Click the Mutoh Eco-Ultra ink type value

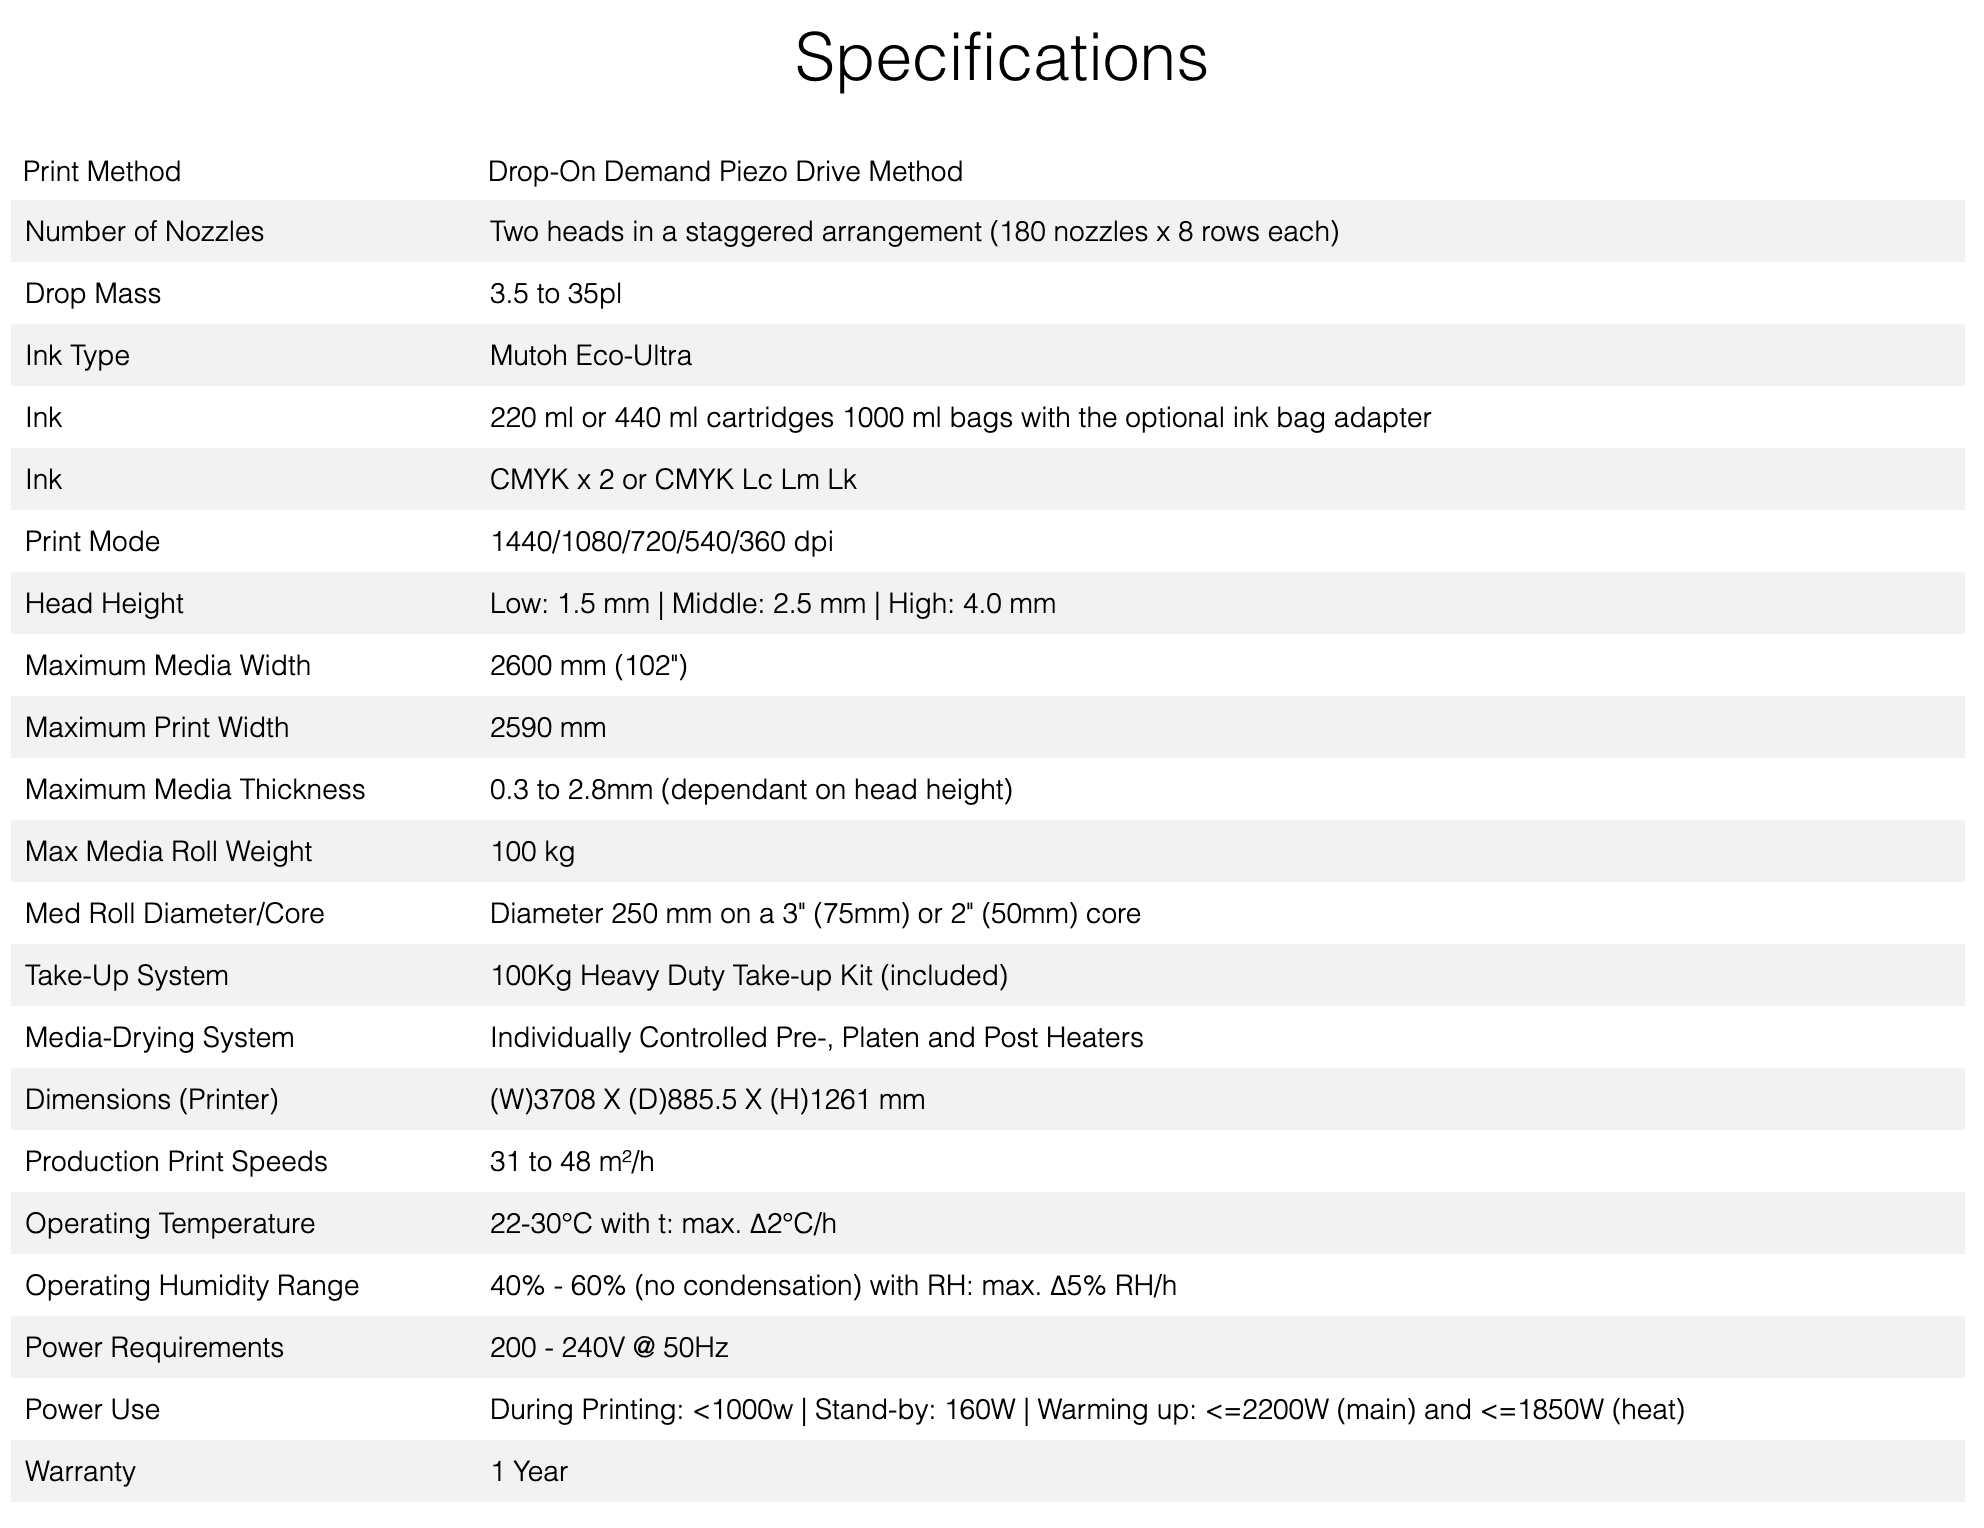pyautogui.click(x=590, y=356)
